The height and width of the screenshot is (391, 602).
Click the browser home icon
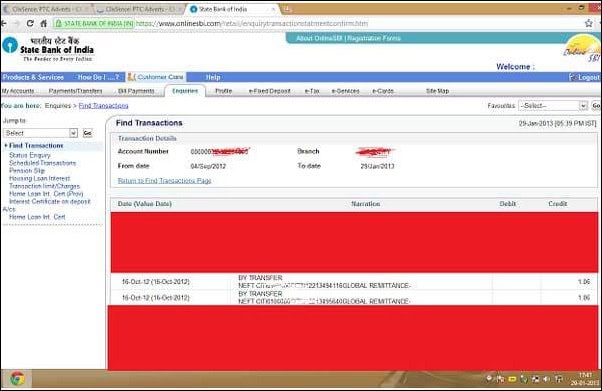tap(44, 23)
